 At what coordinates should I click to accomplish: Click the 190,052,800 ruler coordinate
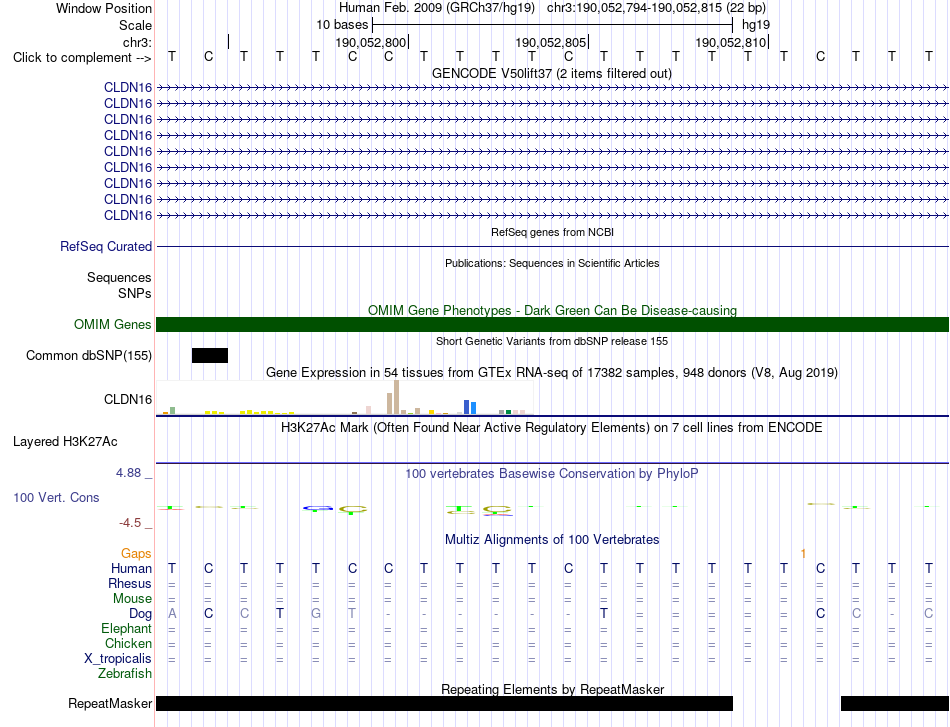370,42
